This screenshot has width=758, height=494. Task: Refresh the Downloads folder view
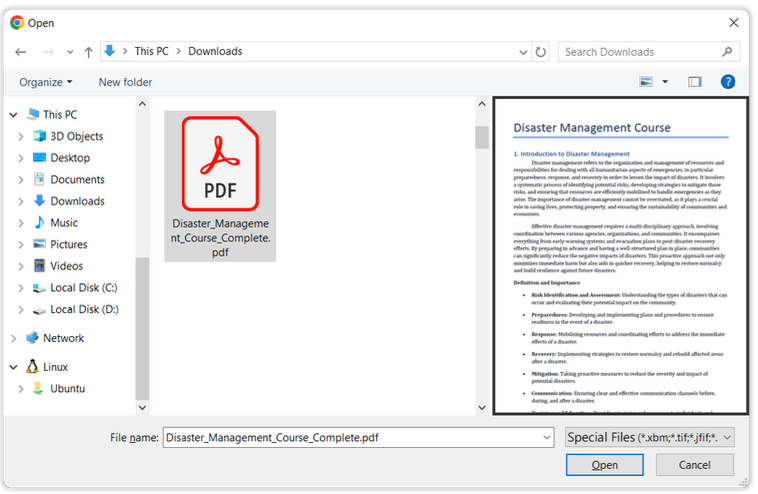(x=541, y=52)
